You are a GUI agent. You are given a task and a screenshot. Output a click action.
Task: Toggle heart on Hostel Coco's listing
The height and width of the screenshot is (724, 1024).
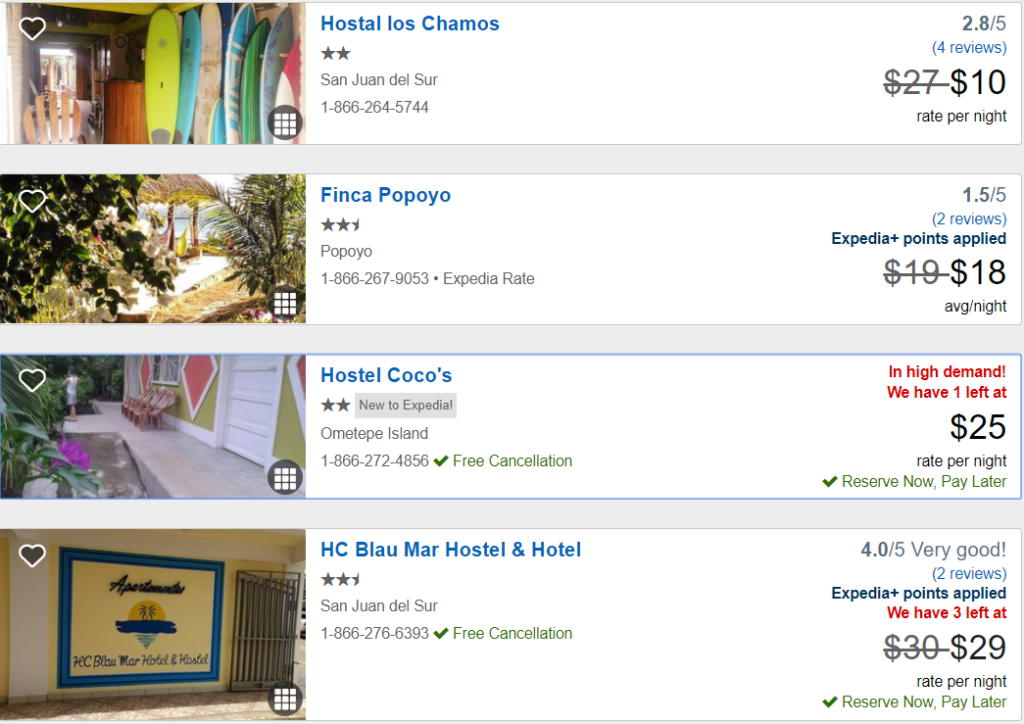click(x=32, y=380)
